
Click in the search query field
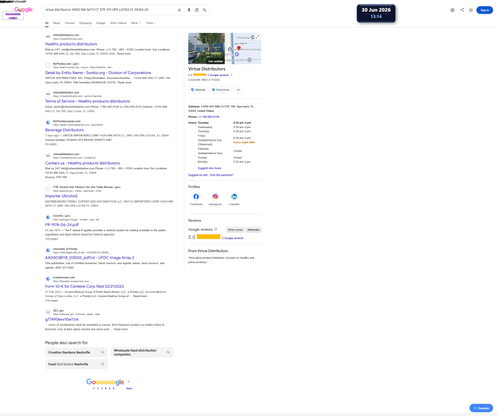[x=110, y=10]
